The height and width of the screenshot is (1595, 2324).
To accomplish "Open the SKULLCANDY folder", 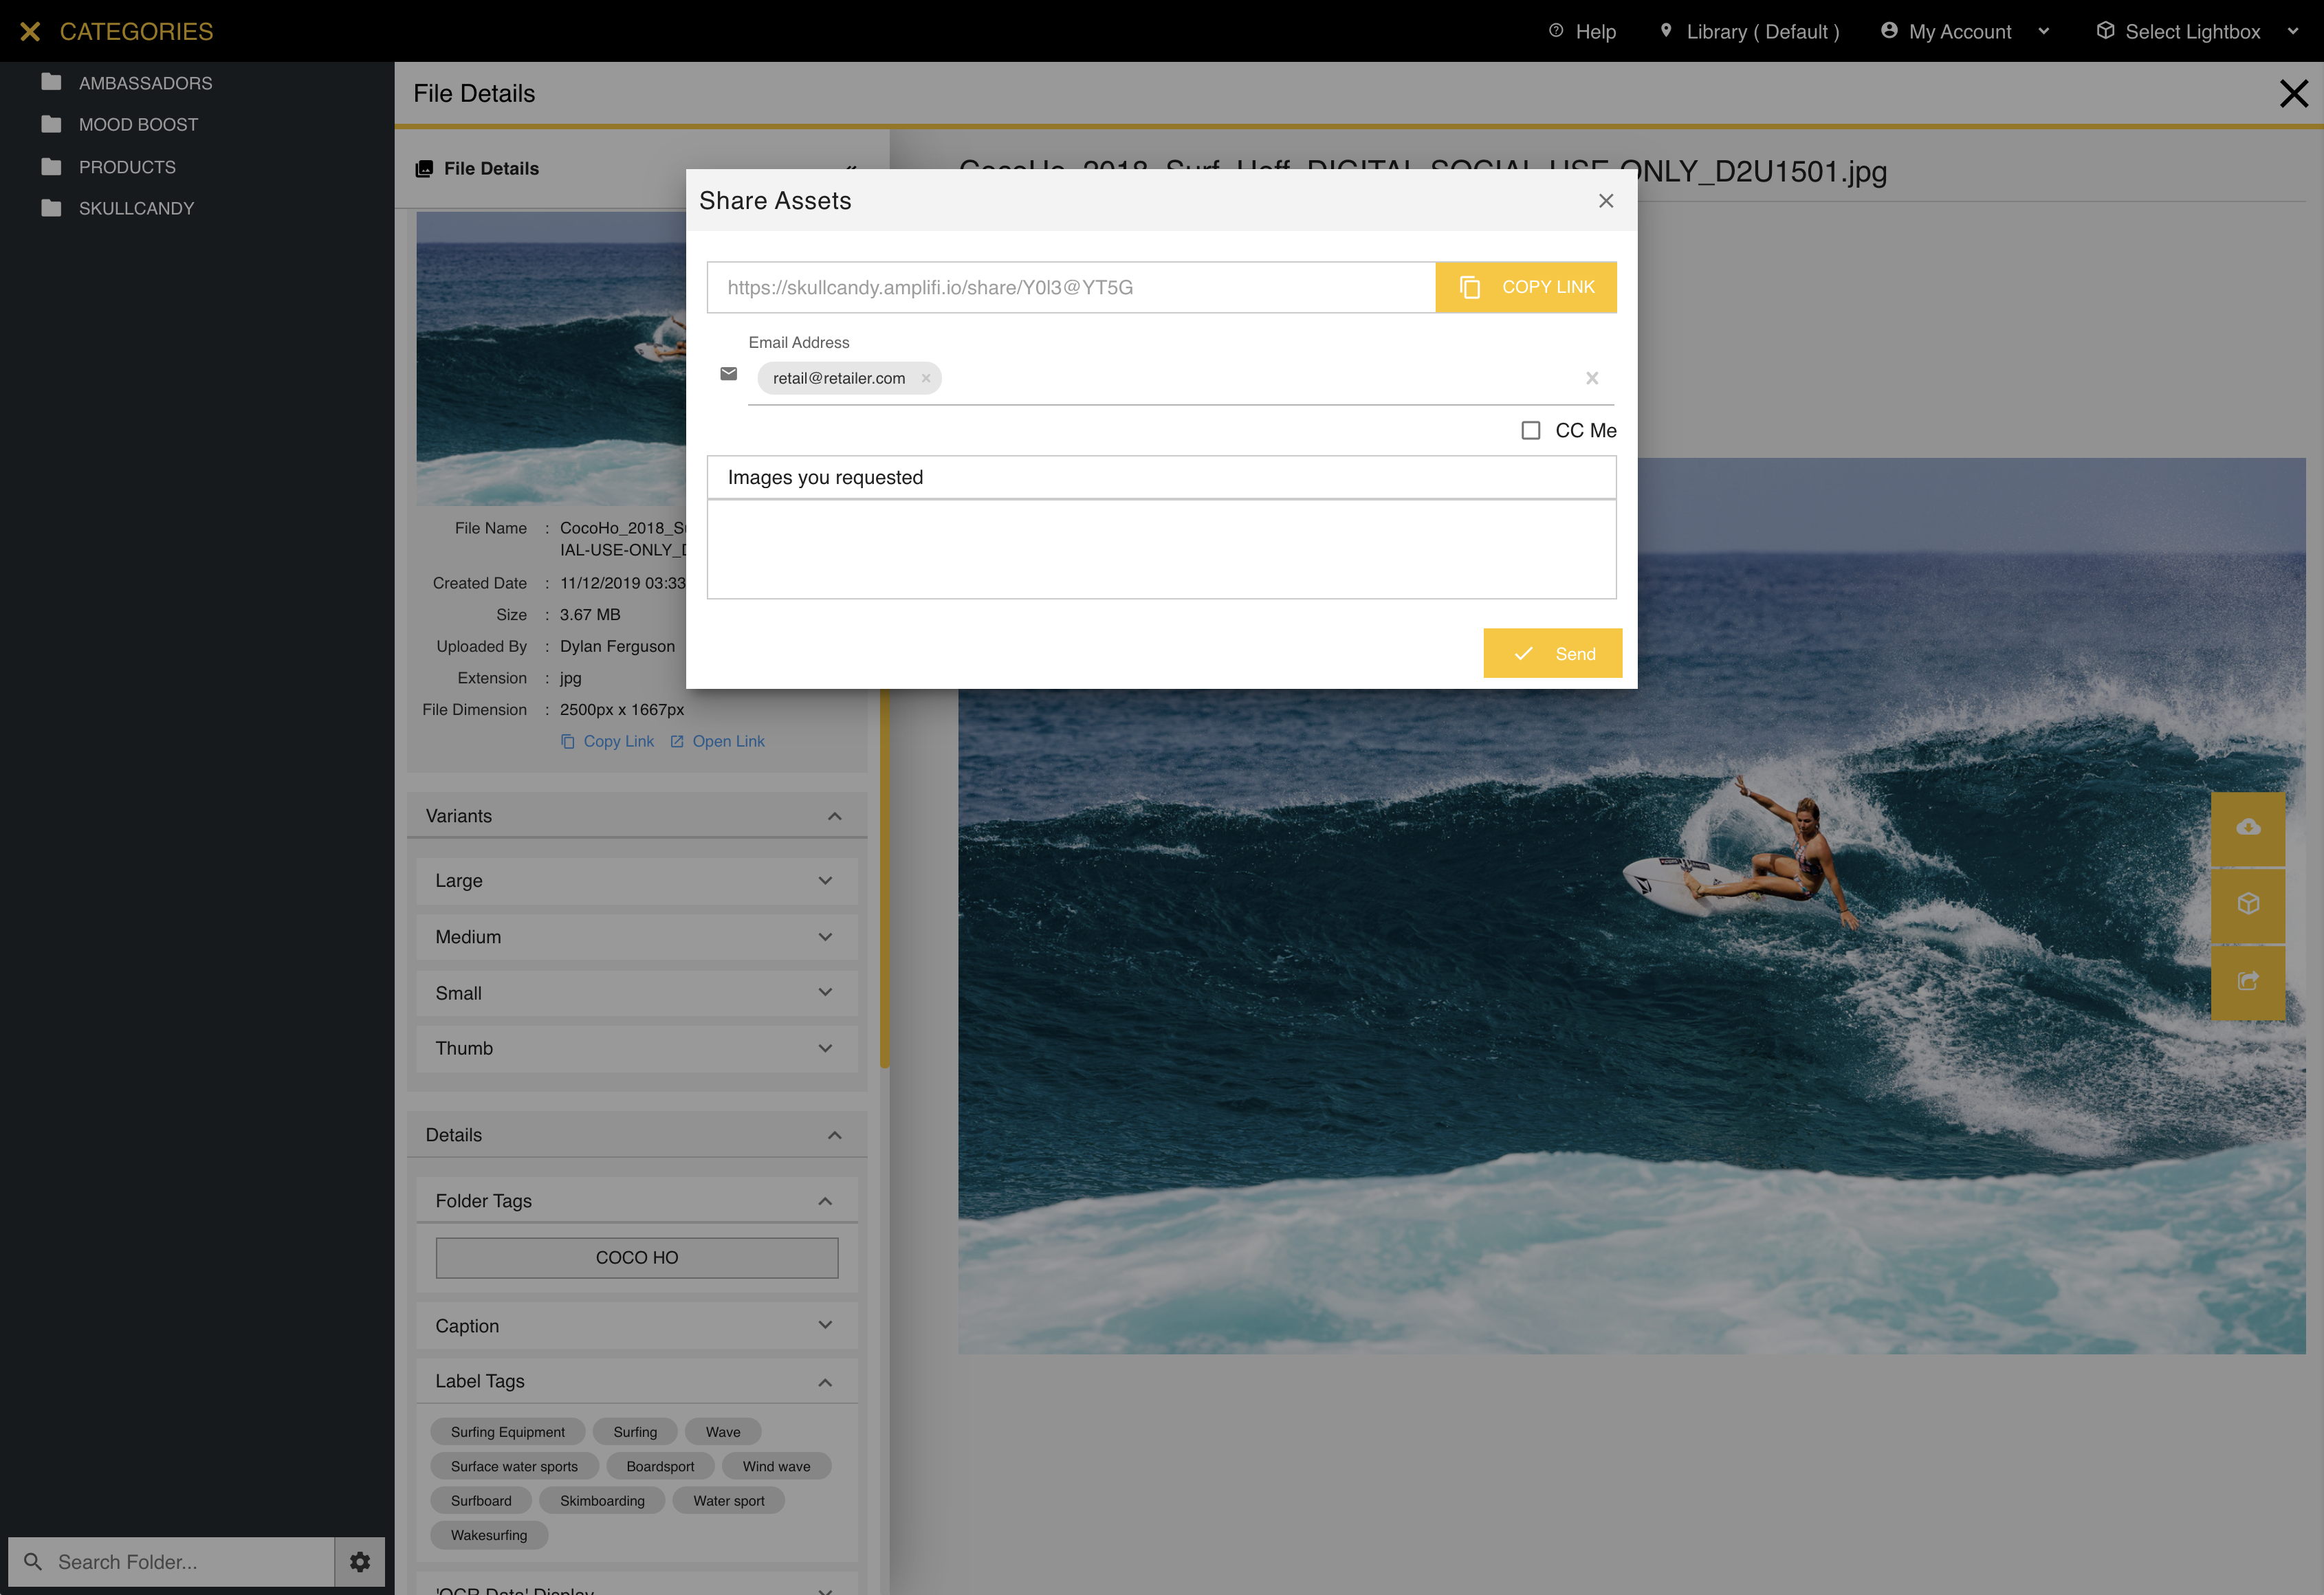I will [118, 209].
